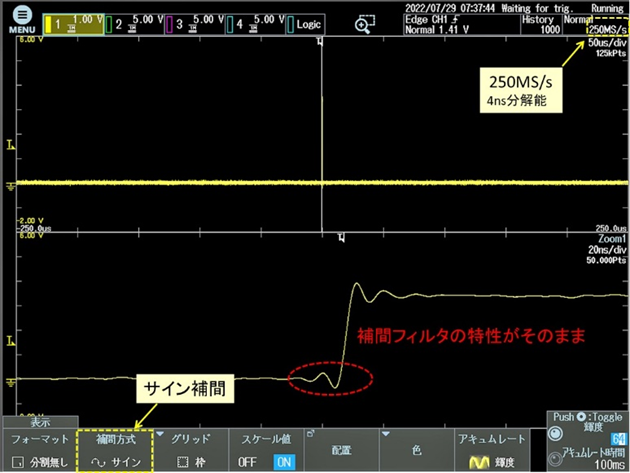The width and height of the screenshot is (630, 473).
Task: Open the 配置 menu
Action: tap(341, 450)
